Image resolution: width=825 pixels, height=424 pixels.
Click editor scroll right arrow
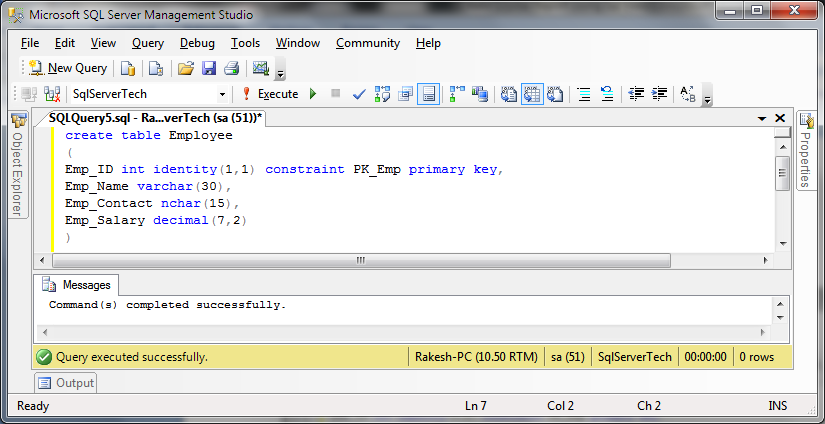tap(766, 260)
